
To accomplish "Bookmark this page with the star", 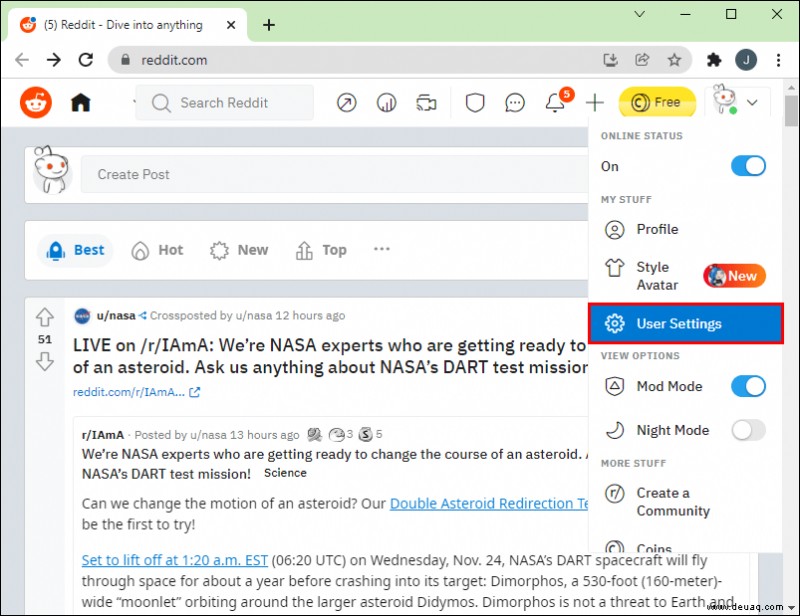I will coord(674,60).
